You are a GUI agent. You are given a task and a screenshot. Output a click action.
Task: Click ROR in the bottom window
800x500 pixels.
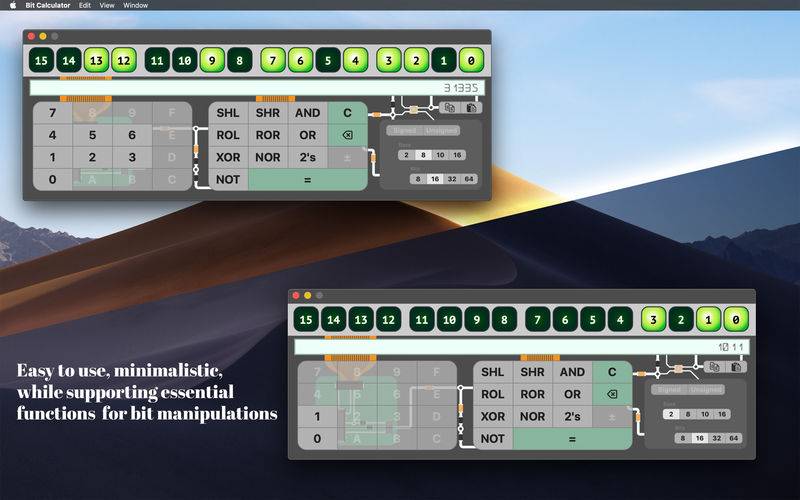(533, 394)
